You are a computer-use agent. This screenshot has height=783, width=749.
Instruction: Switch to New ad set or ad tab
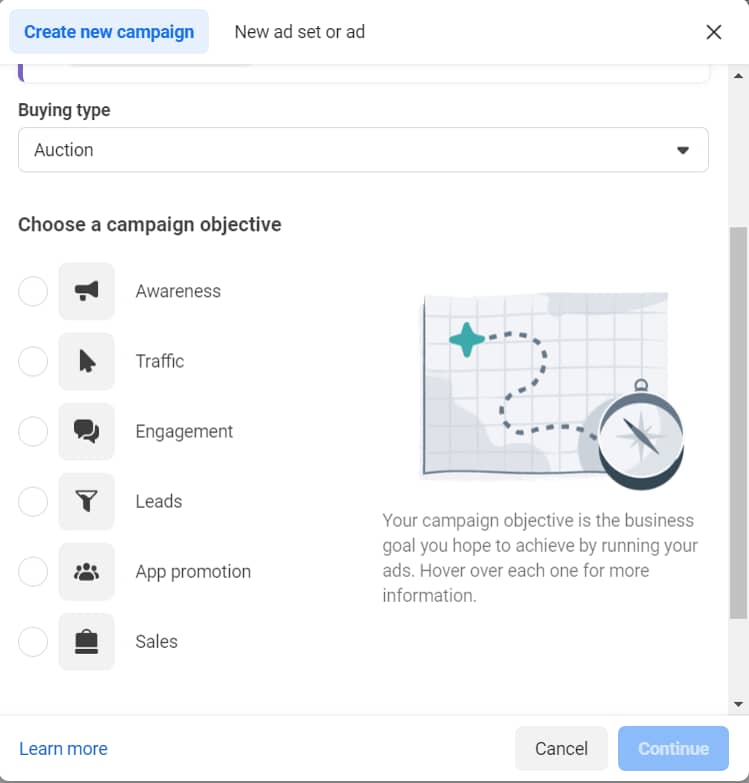(300, 31)
